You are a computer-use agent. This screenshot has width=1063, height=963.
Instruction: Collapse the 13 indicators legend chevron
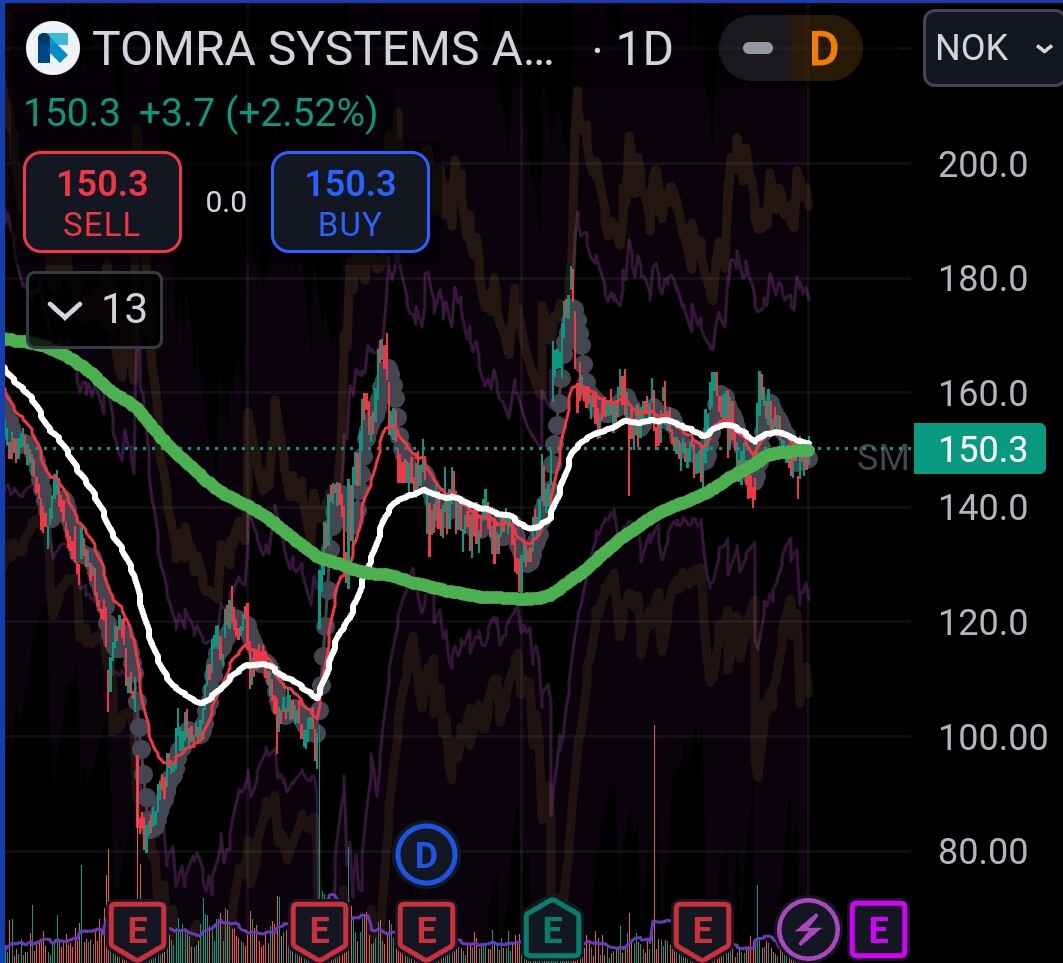point(94,310)
